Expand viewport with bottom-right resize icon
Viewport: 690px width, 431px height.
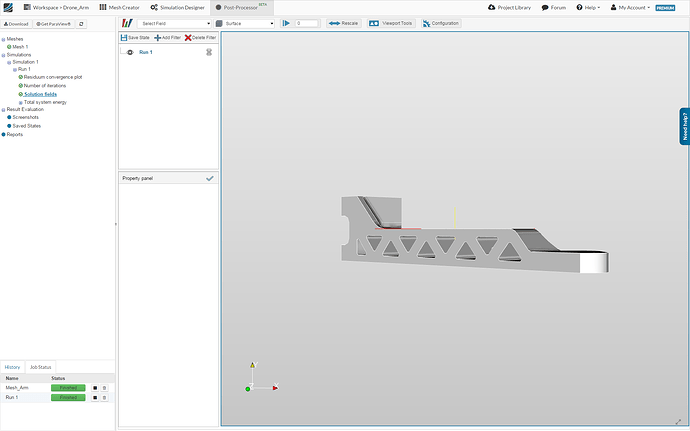click(x=680, y=421)
